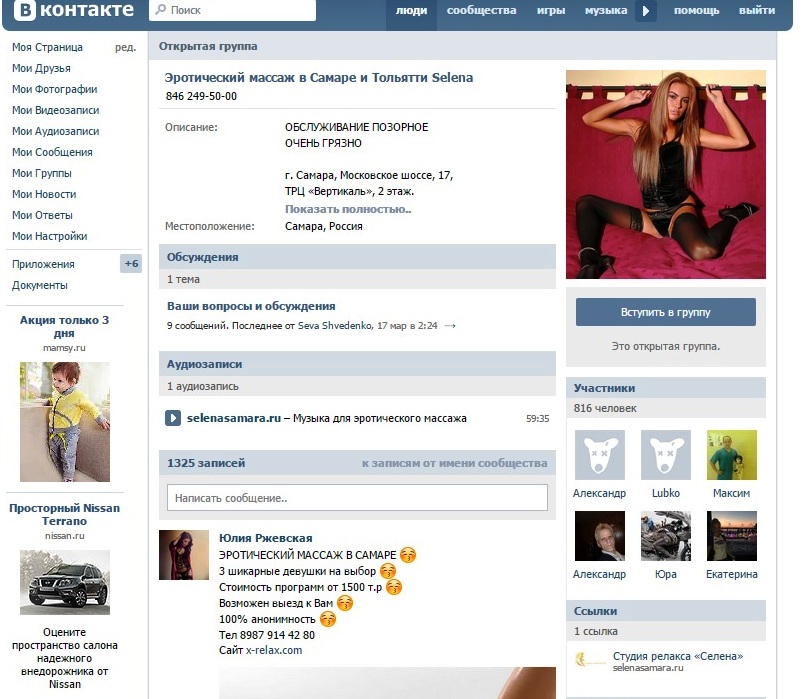This screenshot has height=699, width=804.
Task: Open Мои Сообщения in left sidebar
Action: (52, 152)
